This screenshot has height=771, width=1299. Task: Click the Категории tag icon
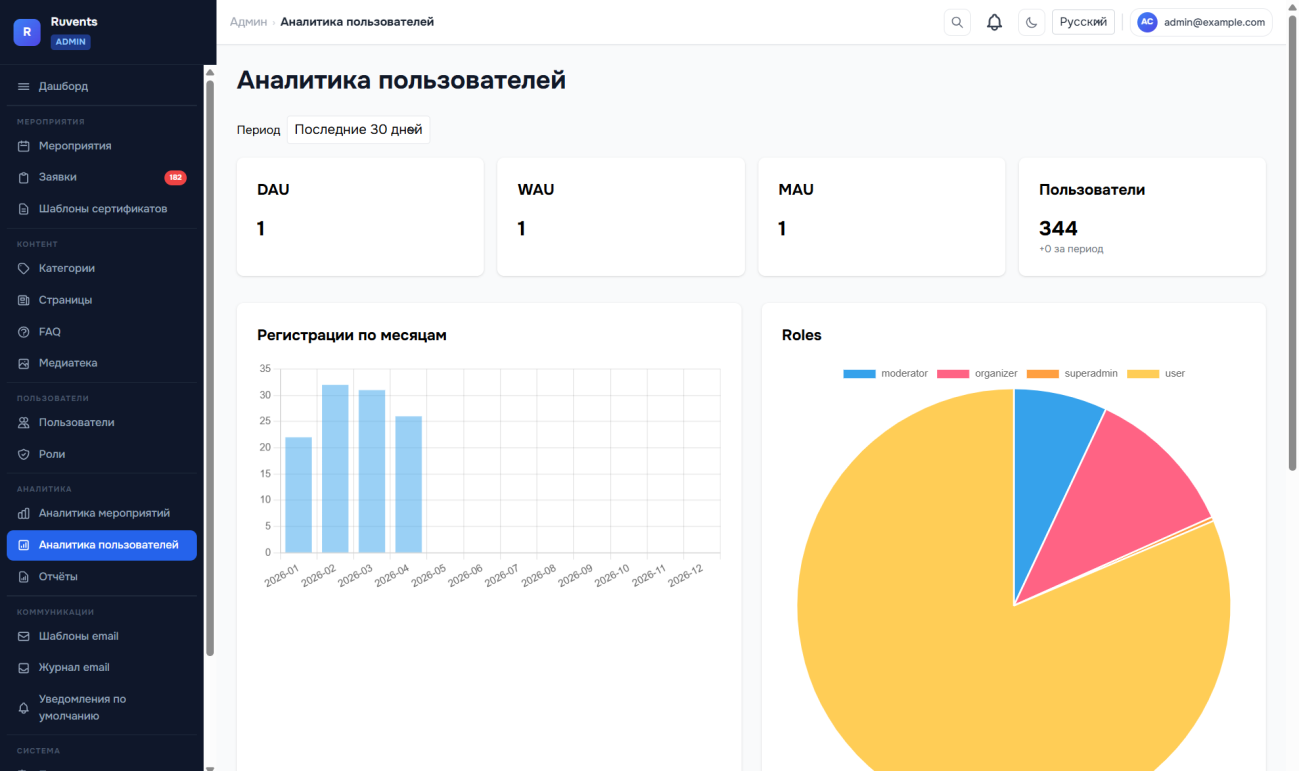[24, 268]
